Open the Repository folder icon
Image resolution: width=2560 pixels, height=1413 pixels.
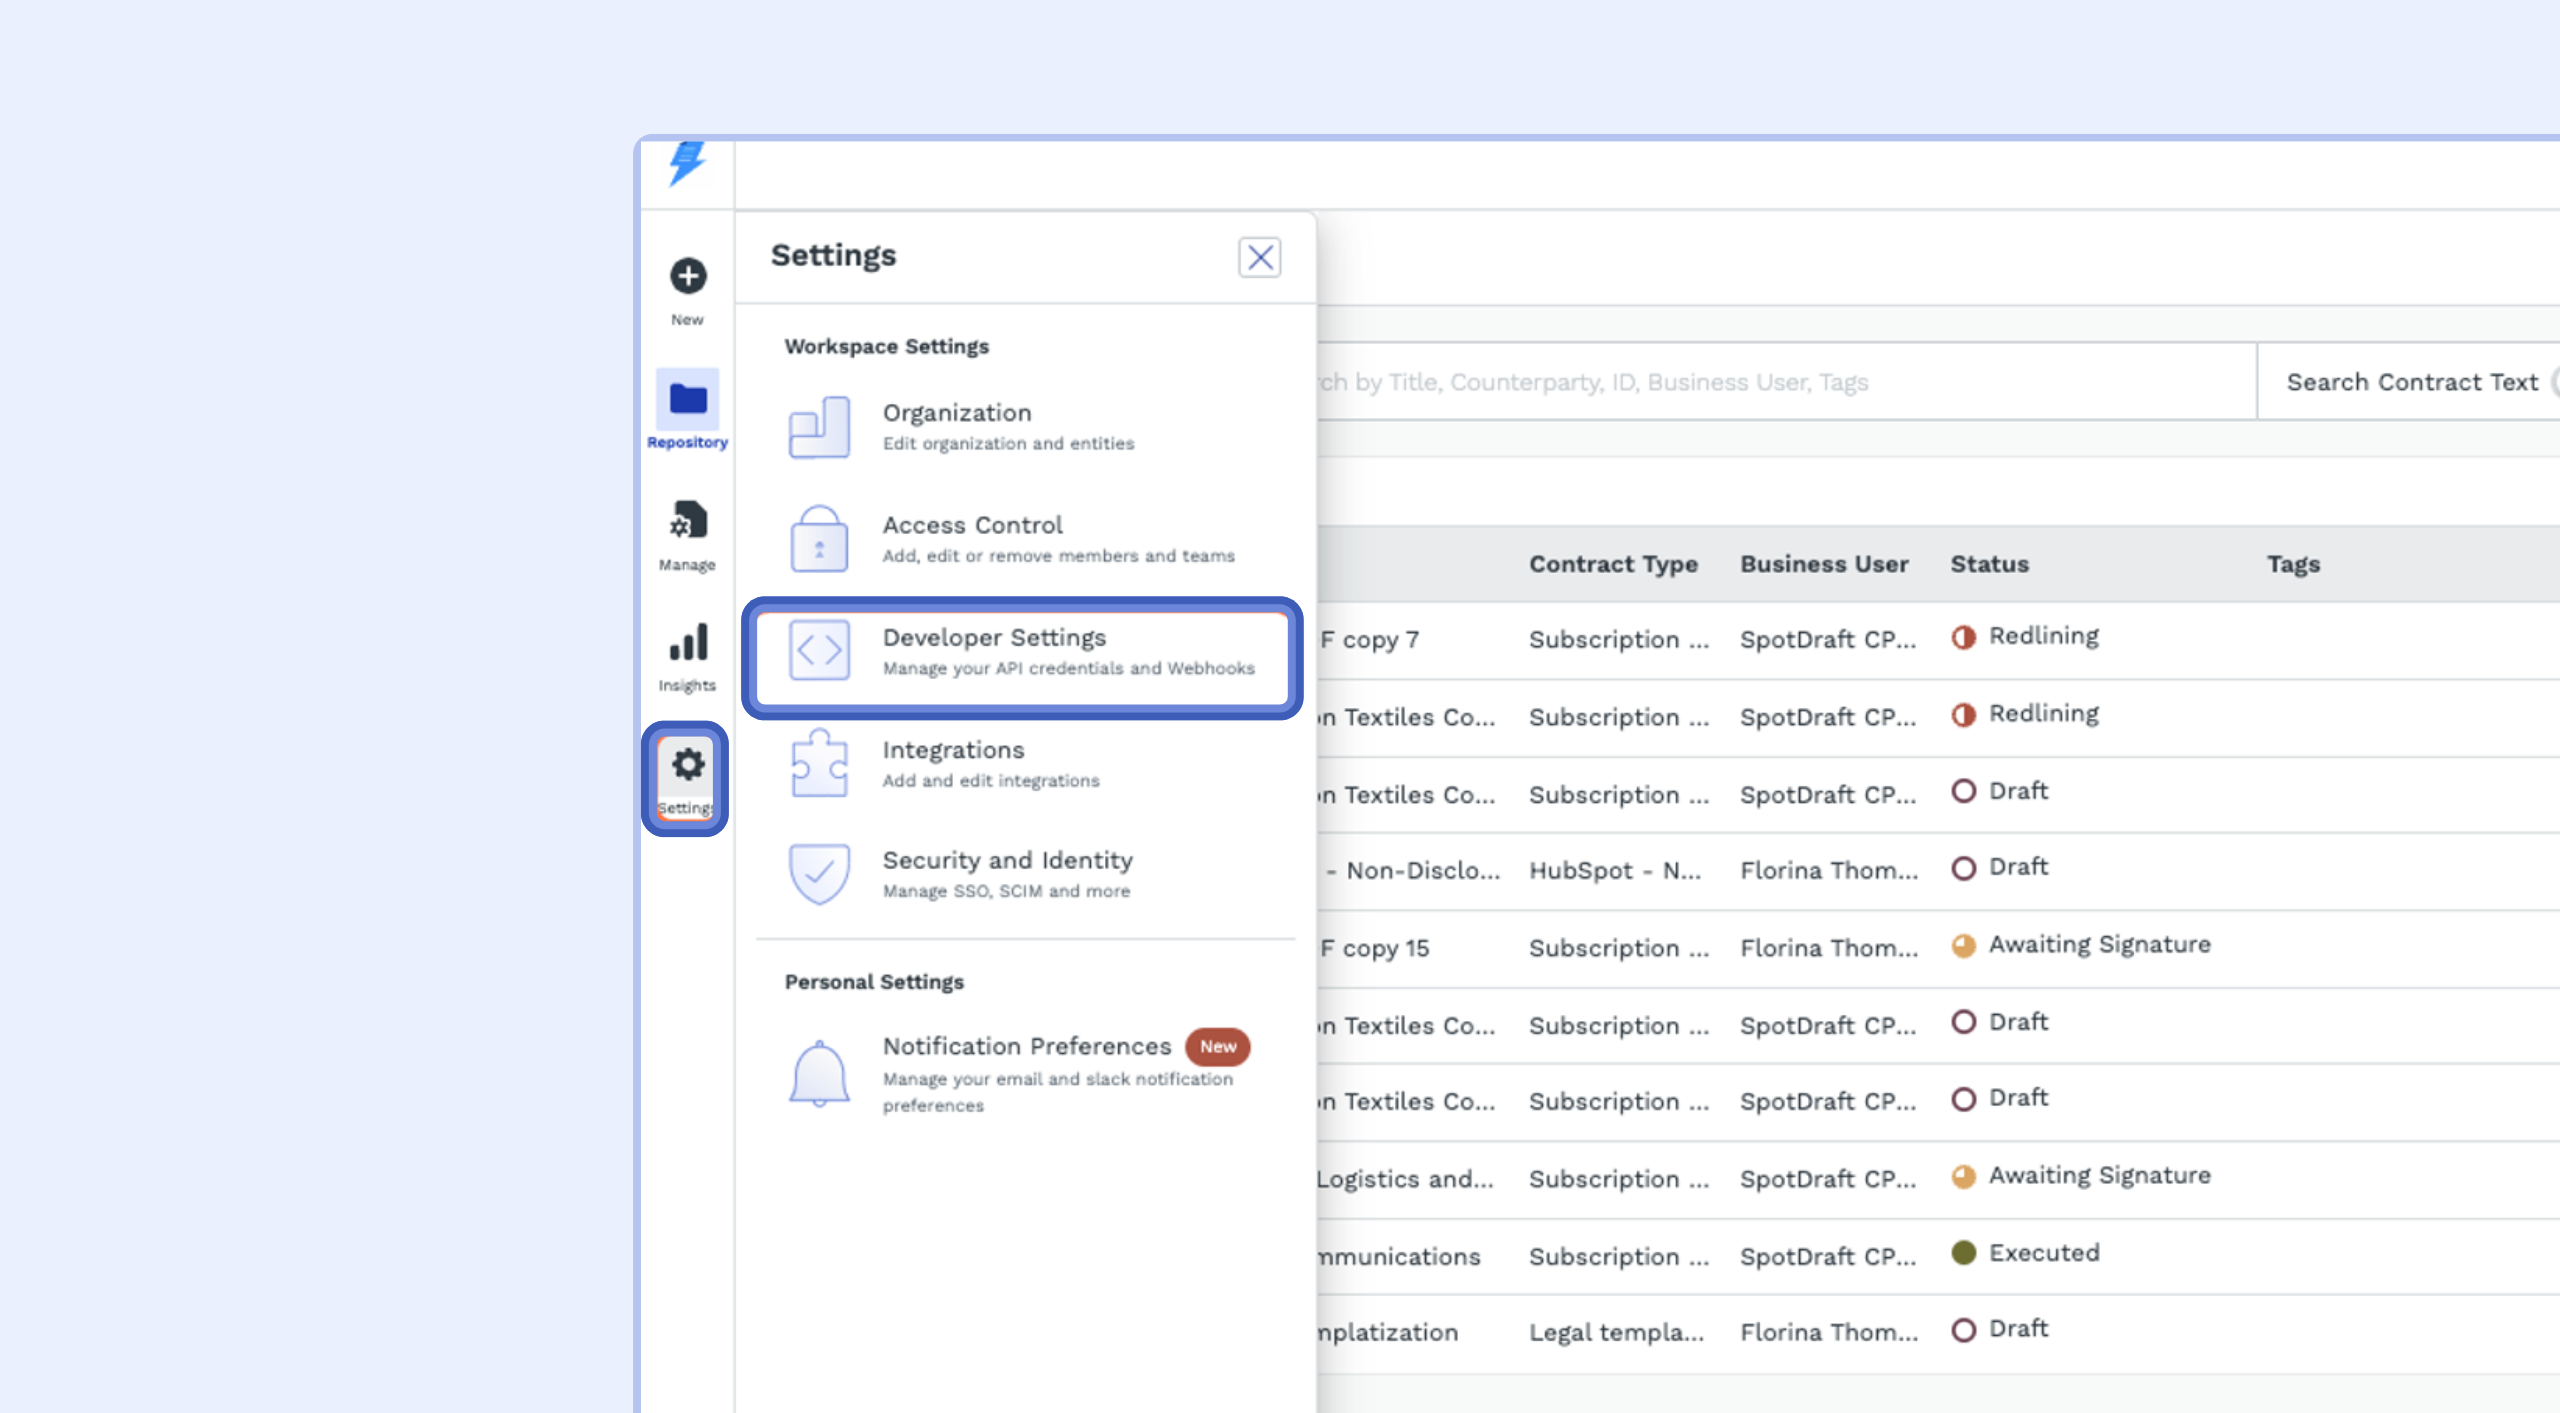[687, 399]
